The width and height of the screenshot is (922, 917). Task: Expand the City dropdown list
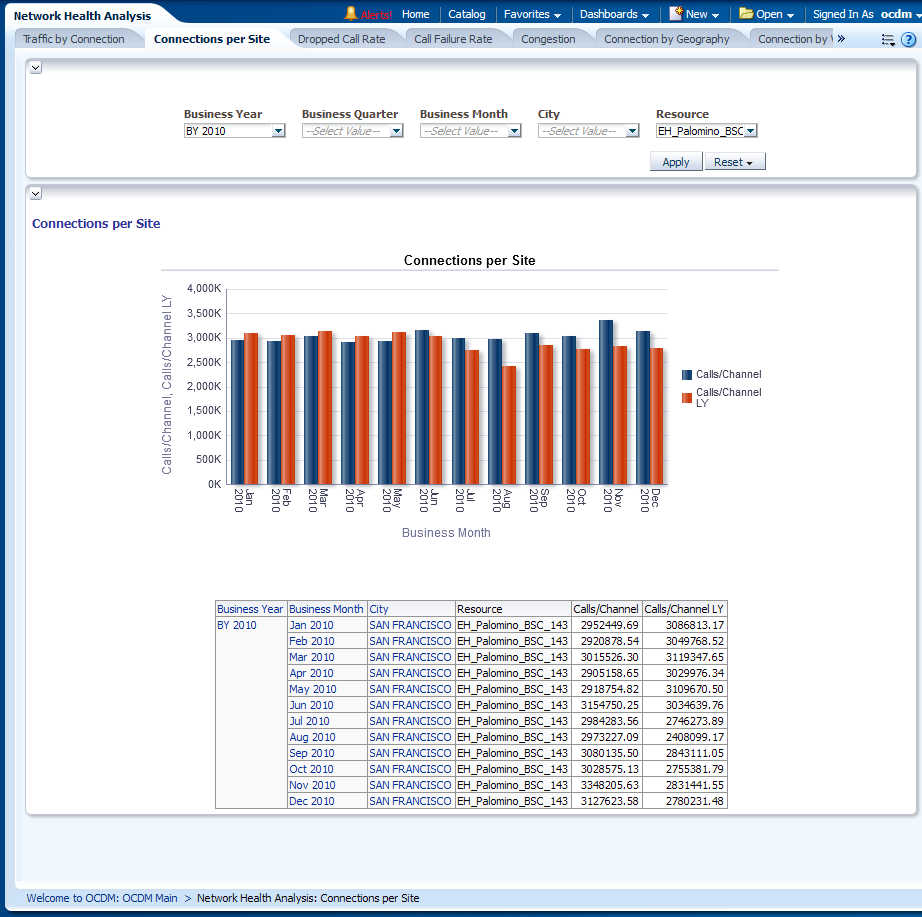click(632, 131)
